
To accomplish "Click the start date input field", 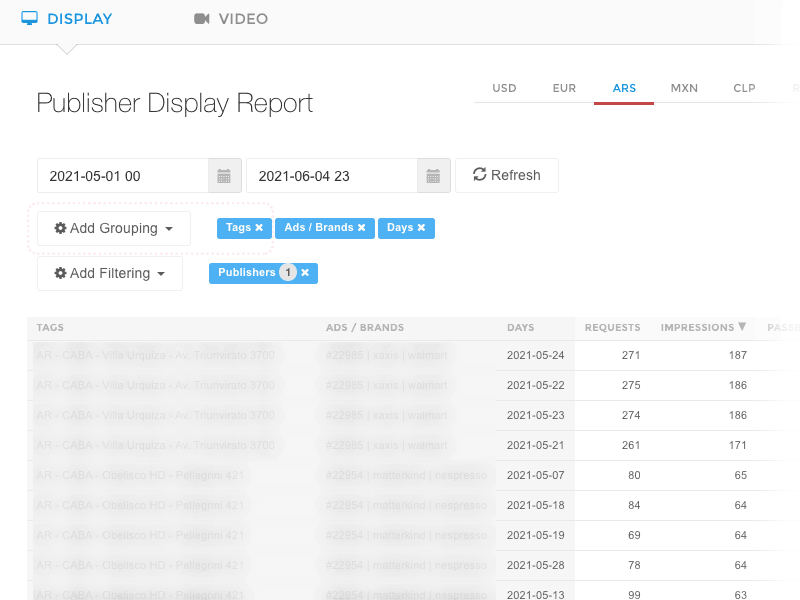I will tap(123, 176).
